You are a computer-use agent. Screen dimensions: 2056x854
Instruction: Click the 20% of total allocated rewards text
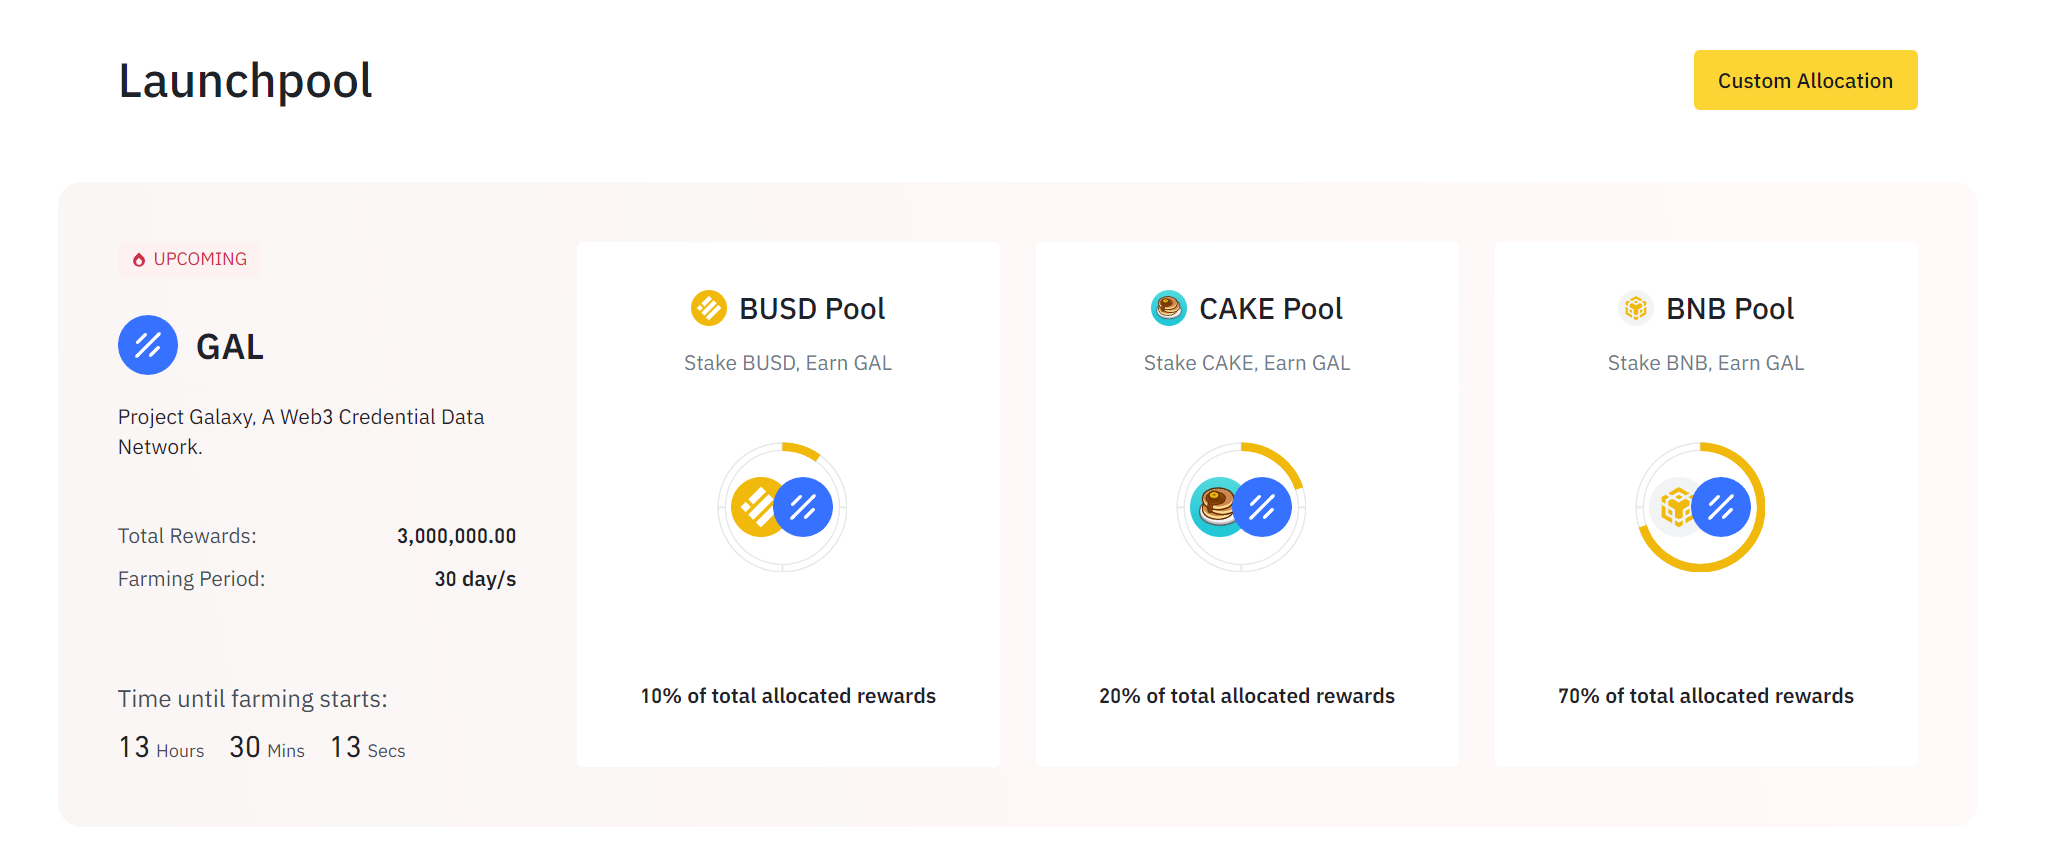1246,696
